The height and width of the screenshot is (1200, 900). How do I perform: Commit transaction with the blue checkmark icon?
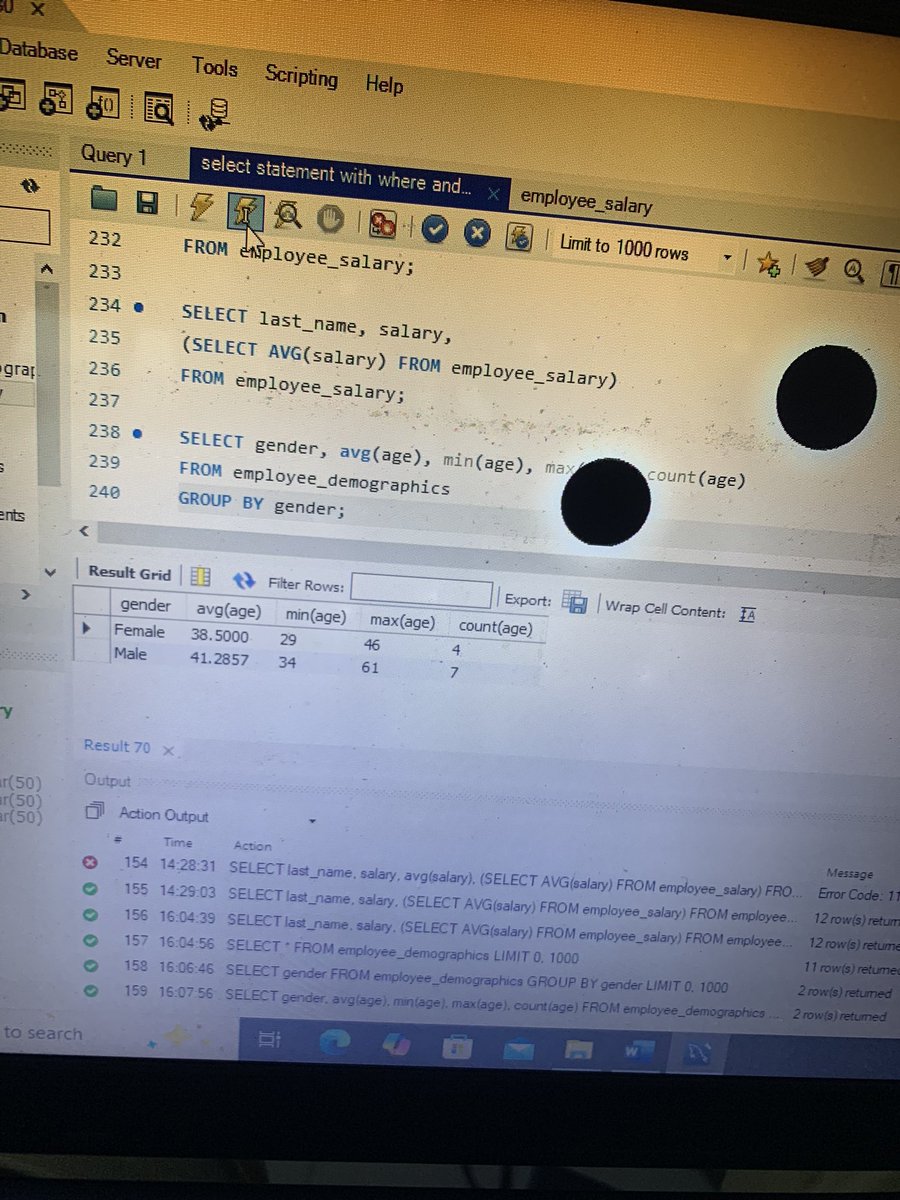pos(434,229)
